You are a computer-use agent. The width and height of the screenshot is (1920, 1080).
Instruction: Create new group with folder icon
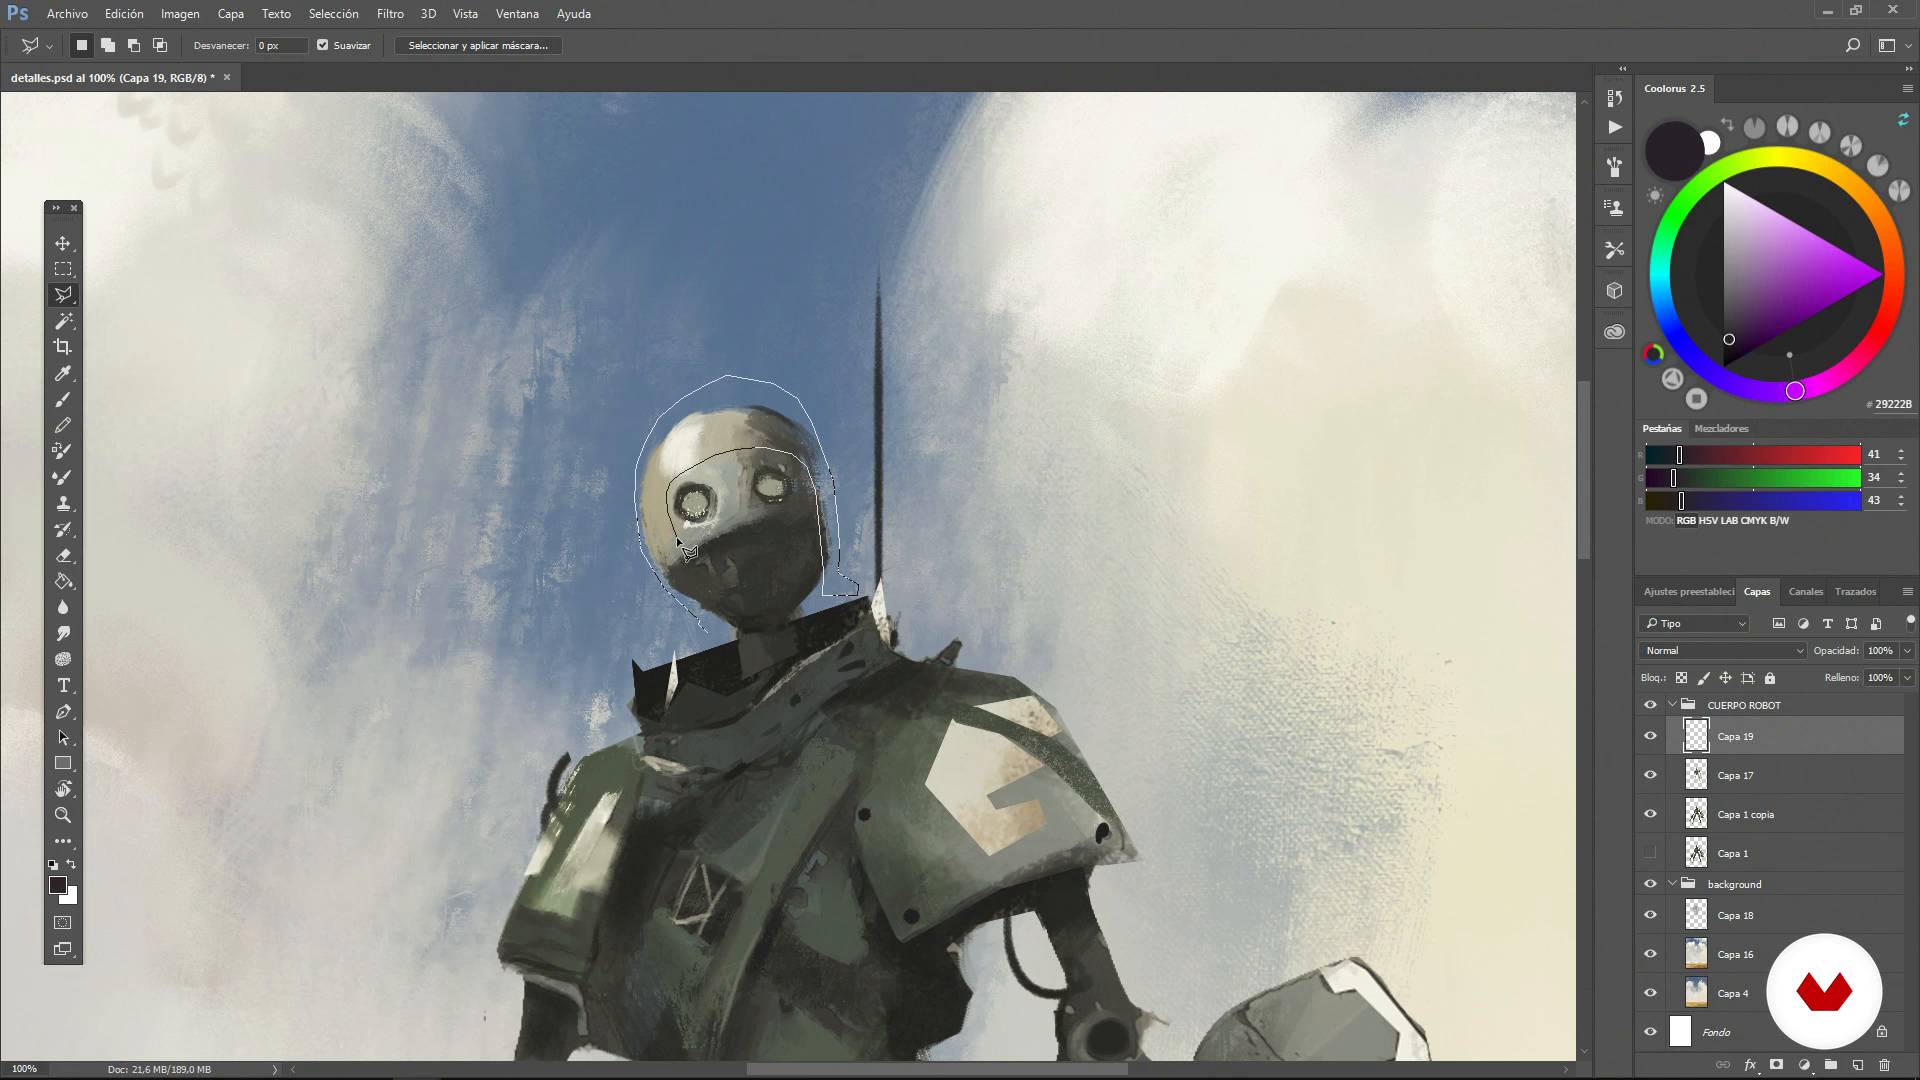pos(1830,1065)
